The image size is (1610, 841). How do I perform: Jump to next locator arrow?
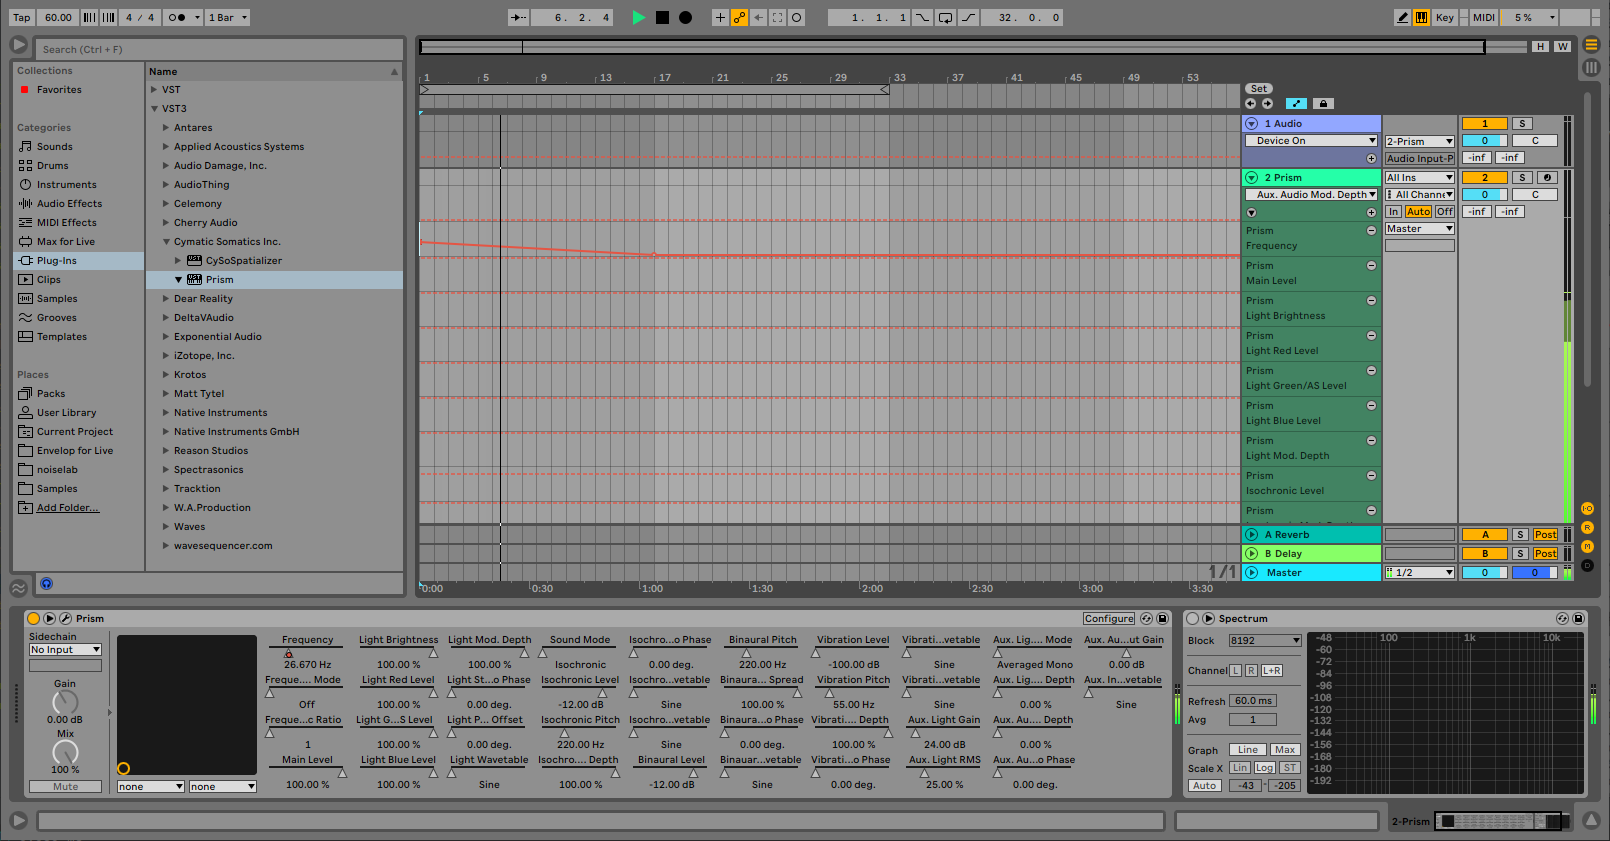tap(1267, 103)
